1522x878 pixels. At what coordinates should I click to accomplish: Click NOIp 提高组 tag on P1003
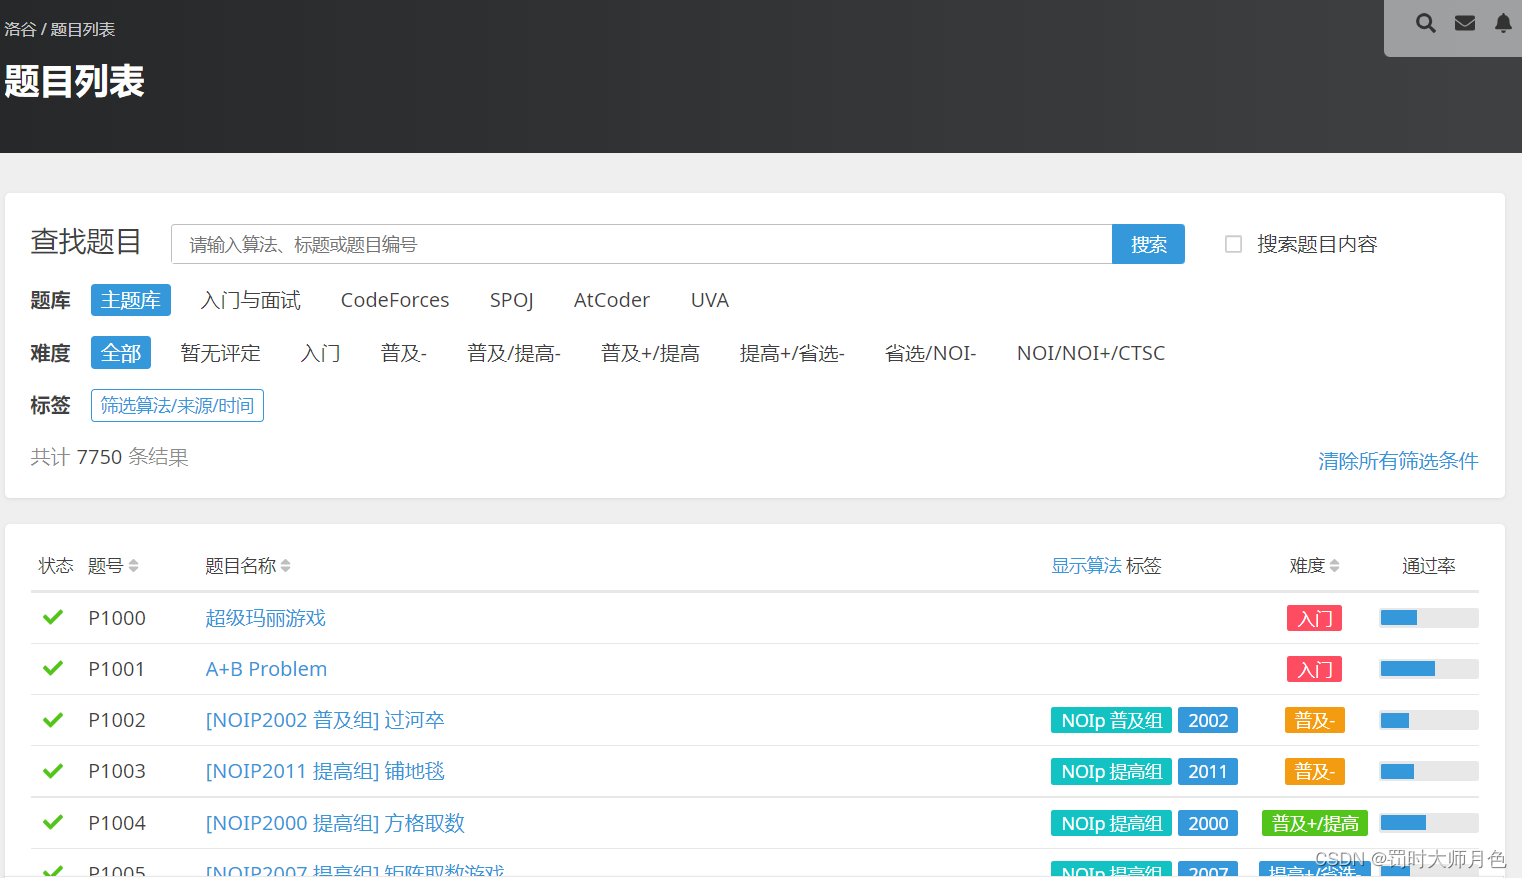[x=1111, y=771]
